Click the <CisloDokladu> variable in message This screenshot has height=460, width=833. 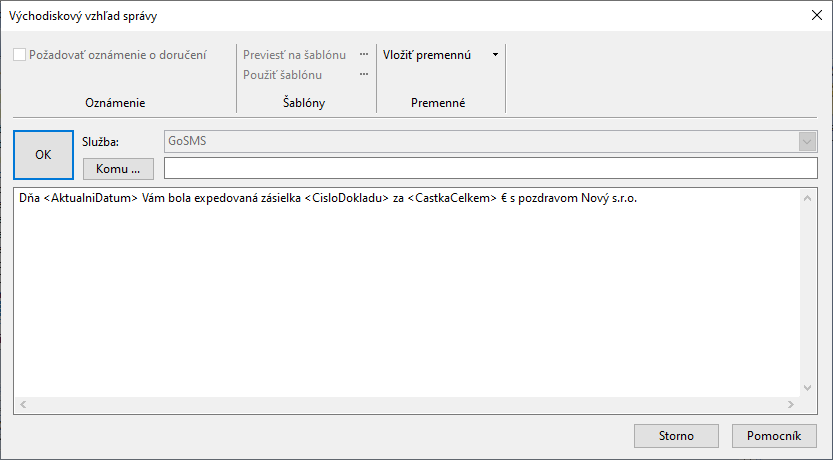(347, 198)
